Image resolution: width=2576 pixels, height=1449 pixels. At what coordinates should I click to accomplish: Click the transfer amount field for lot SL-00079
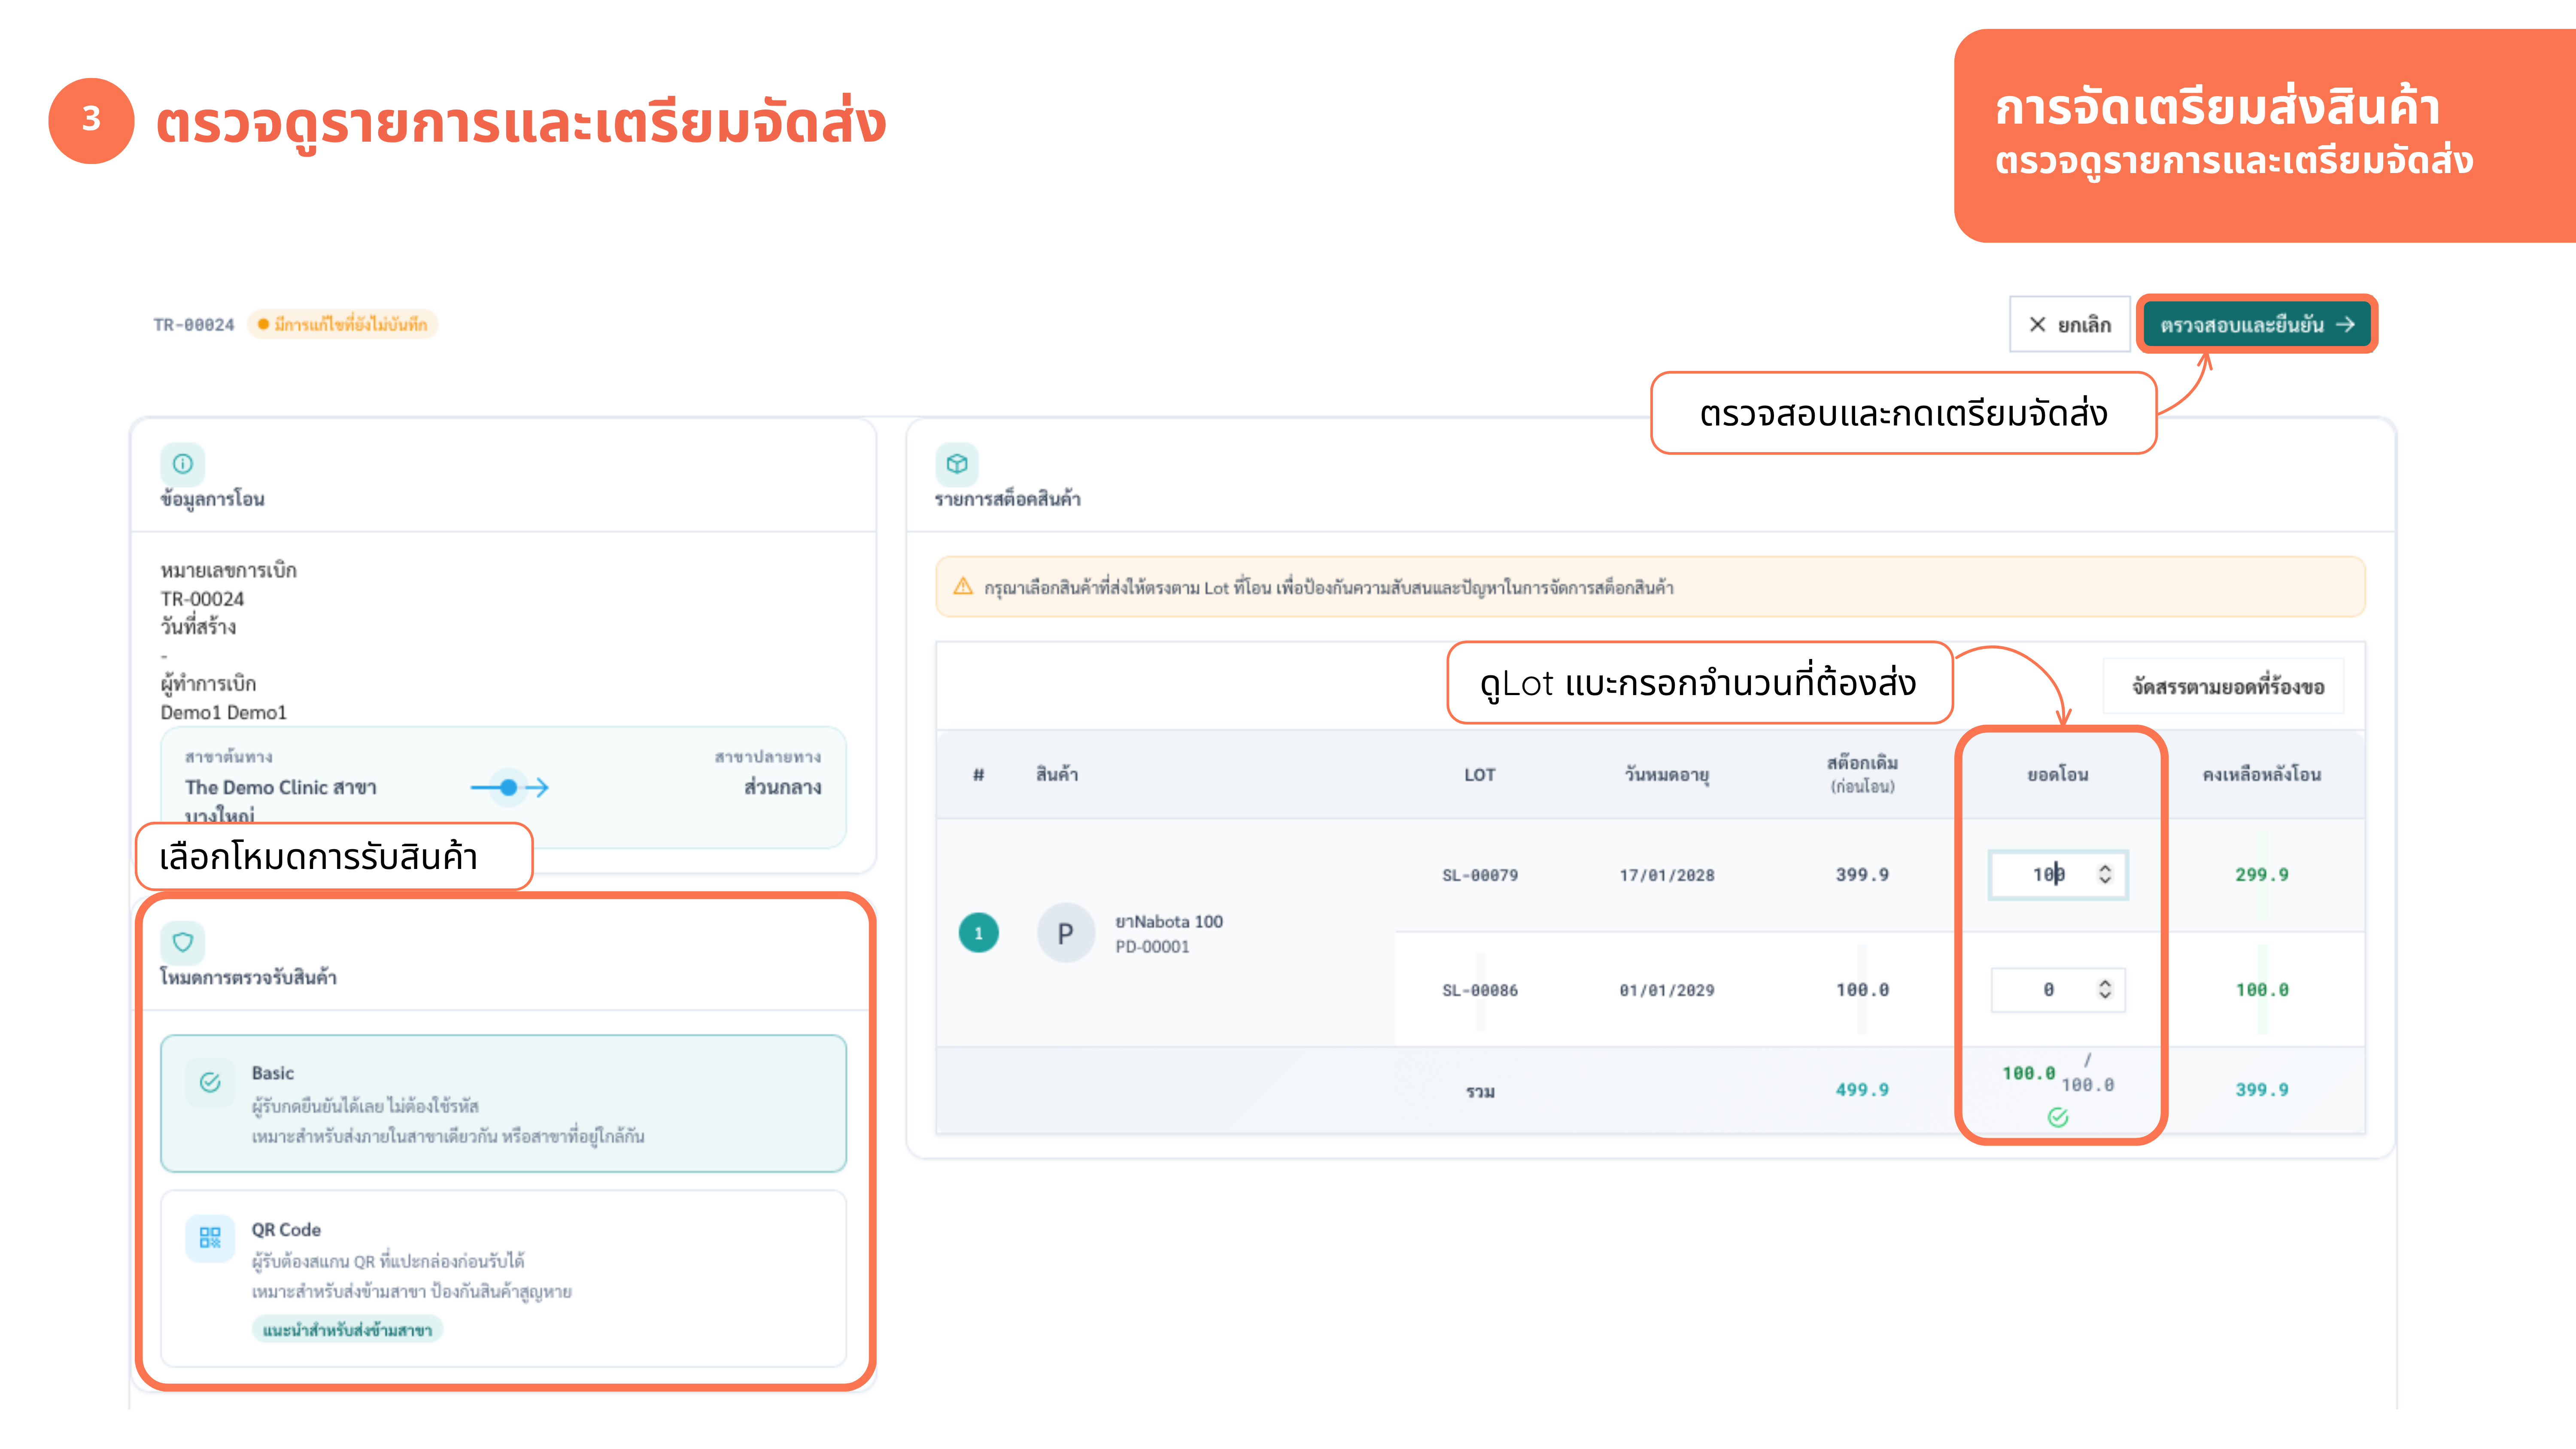[2058, 875]
